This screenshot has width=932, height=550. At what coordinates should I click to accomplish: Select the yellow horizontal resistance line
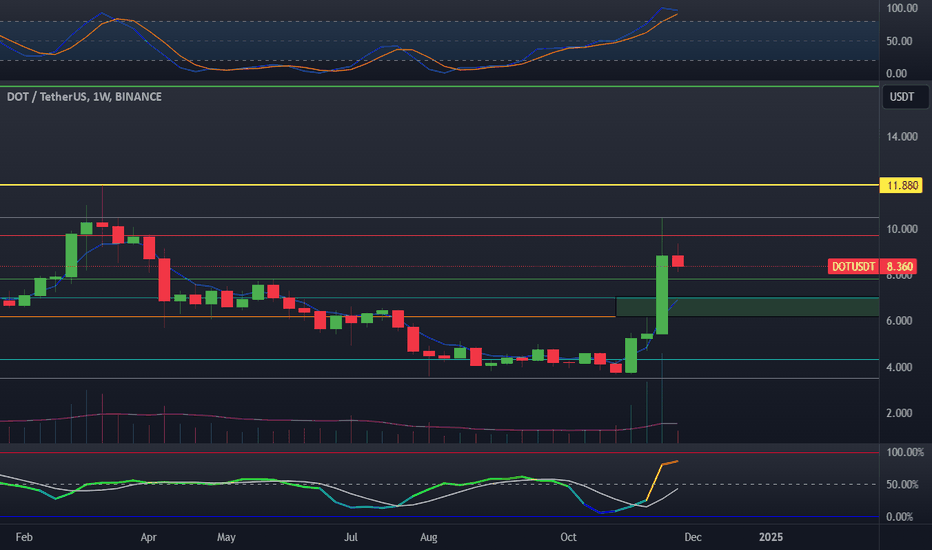pos(439,185)
